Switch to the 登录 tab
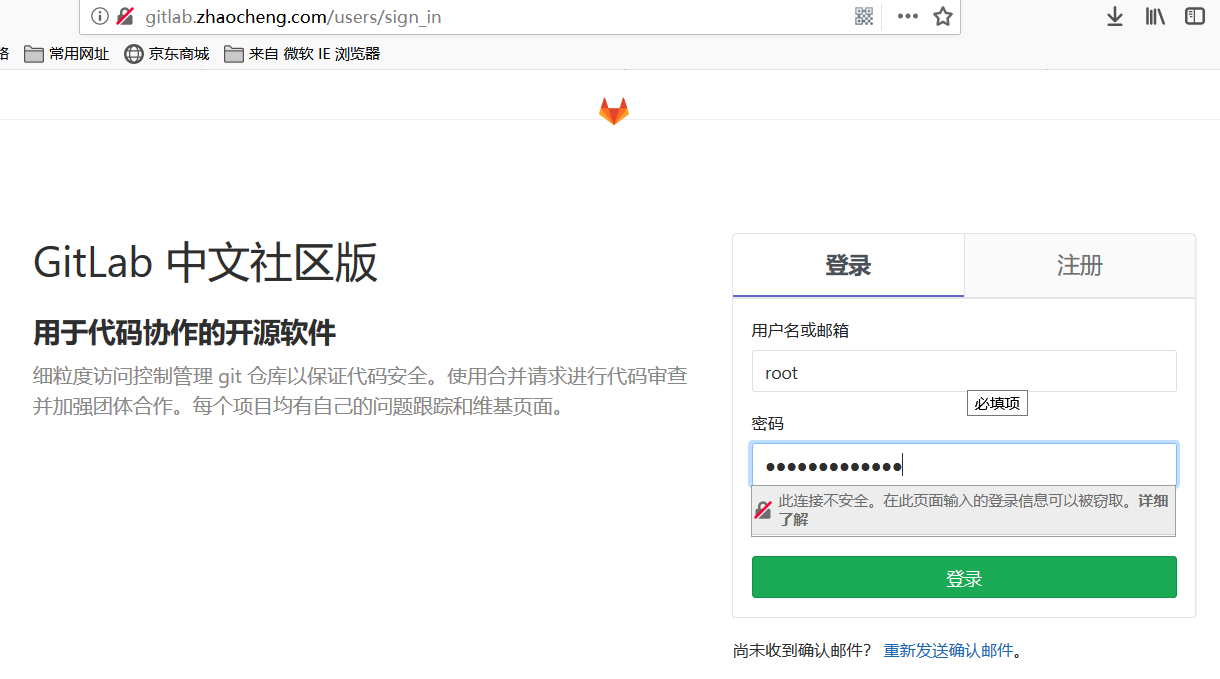1220x679 pixels. (848, 265)
